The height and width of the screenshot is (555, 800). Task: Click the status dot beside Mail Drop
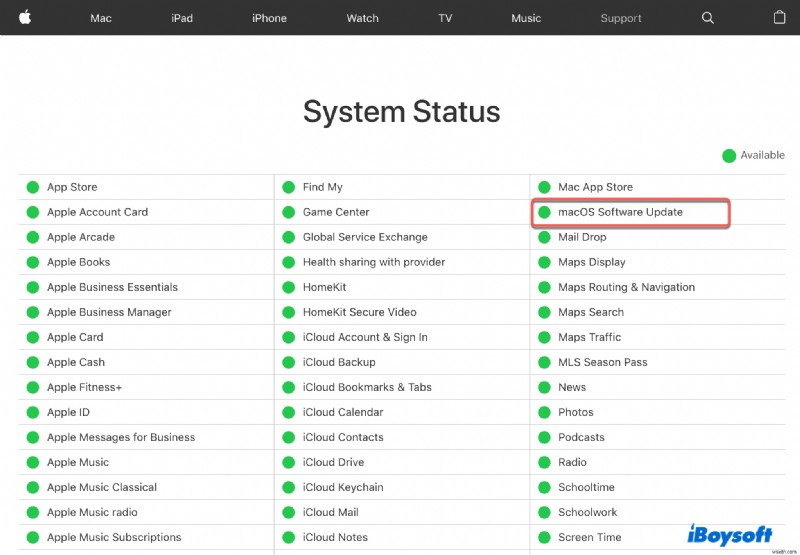(544, 237)
